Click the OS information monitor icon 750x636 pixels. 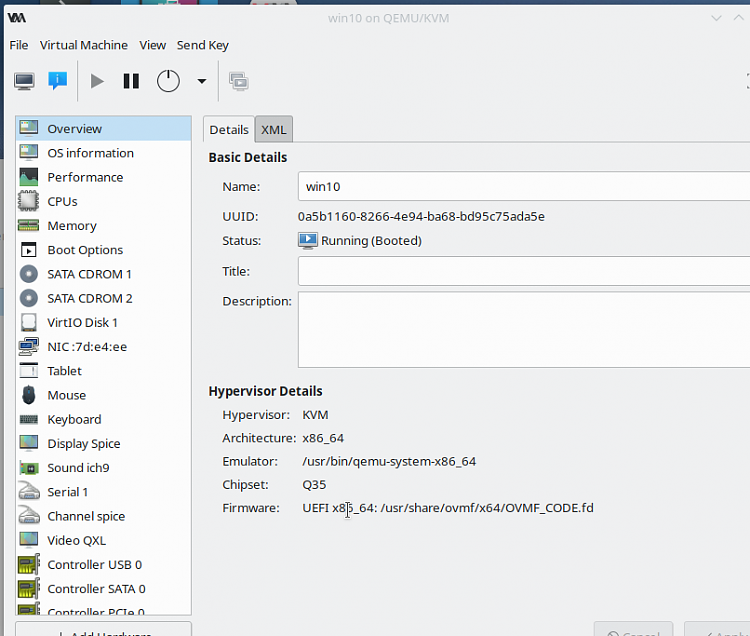pos(28,153)
